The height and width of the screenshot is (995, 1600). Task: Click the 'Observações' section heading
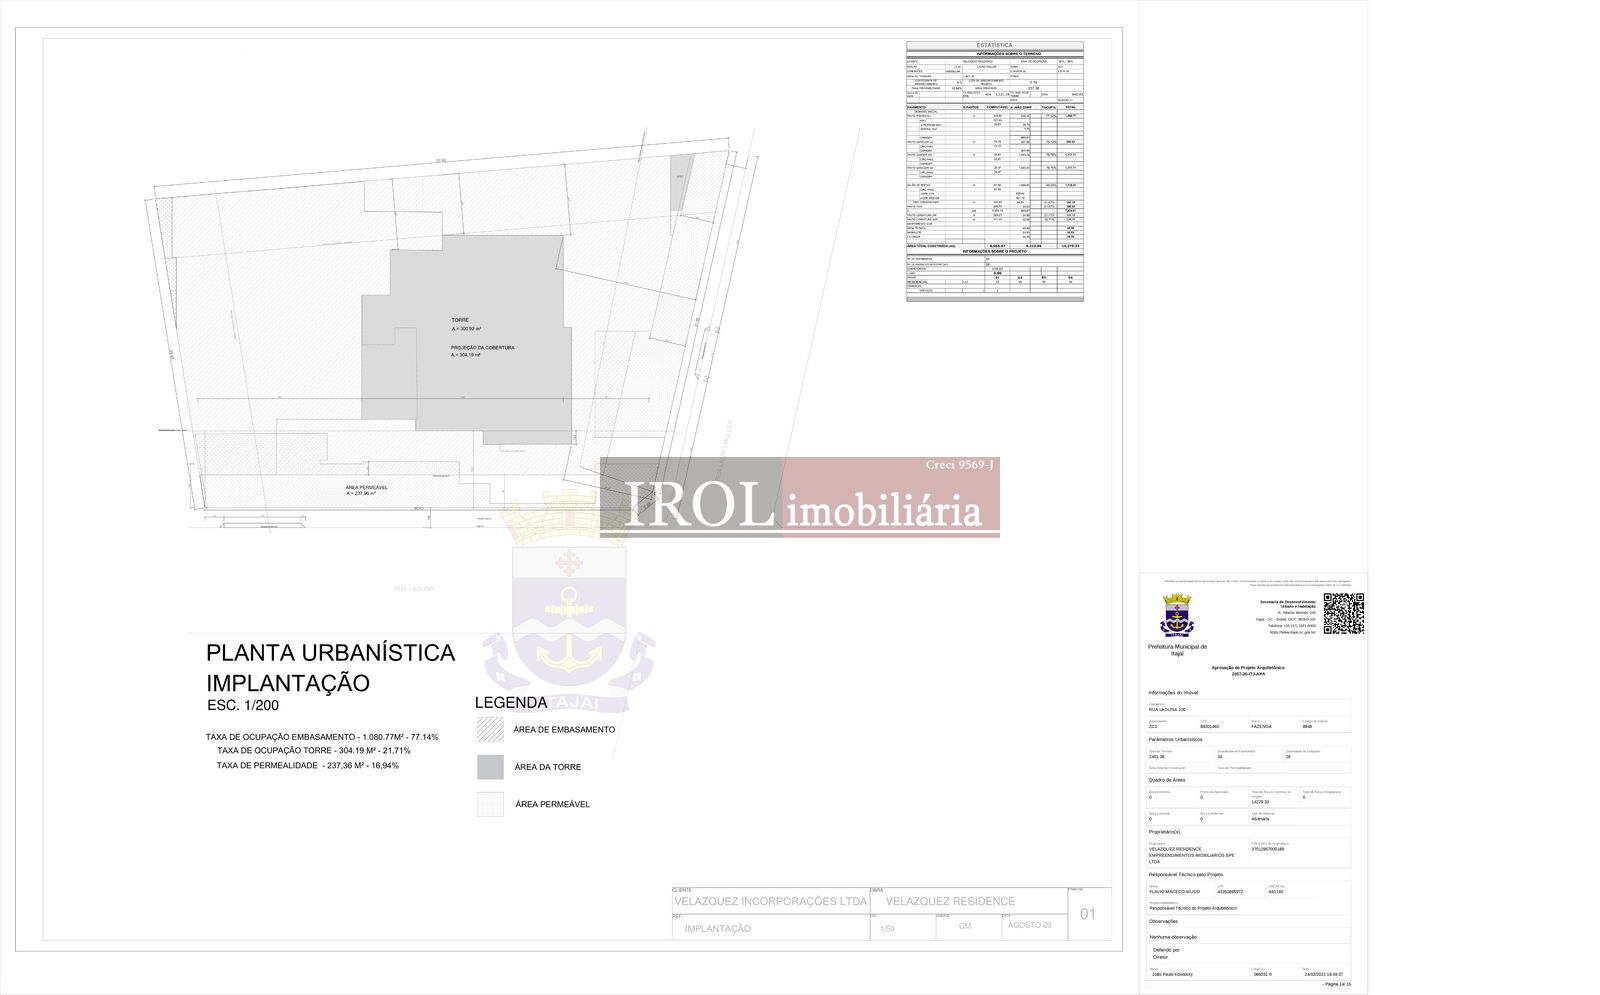tap(1163, 921)
